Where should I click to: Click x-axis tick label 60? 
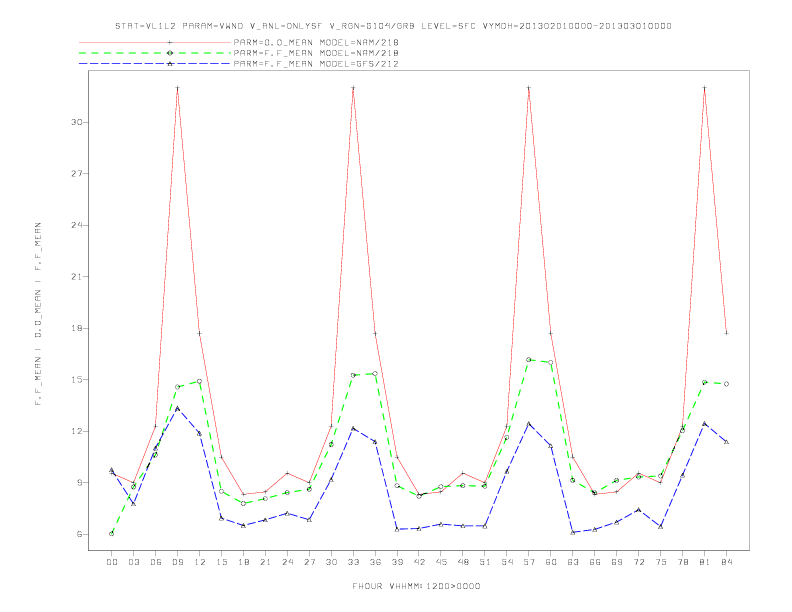coord(551,562)
